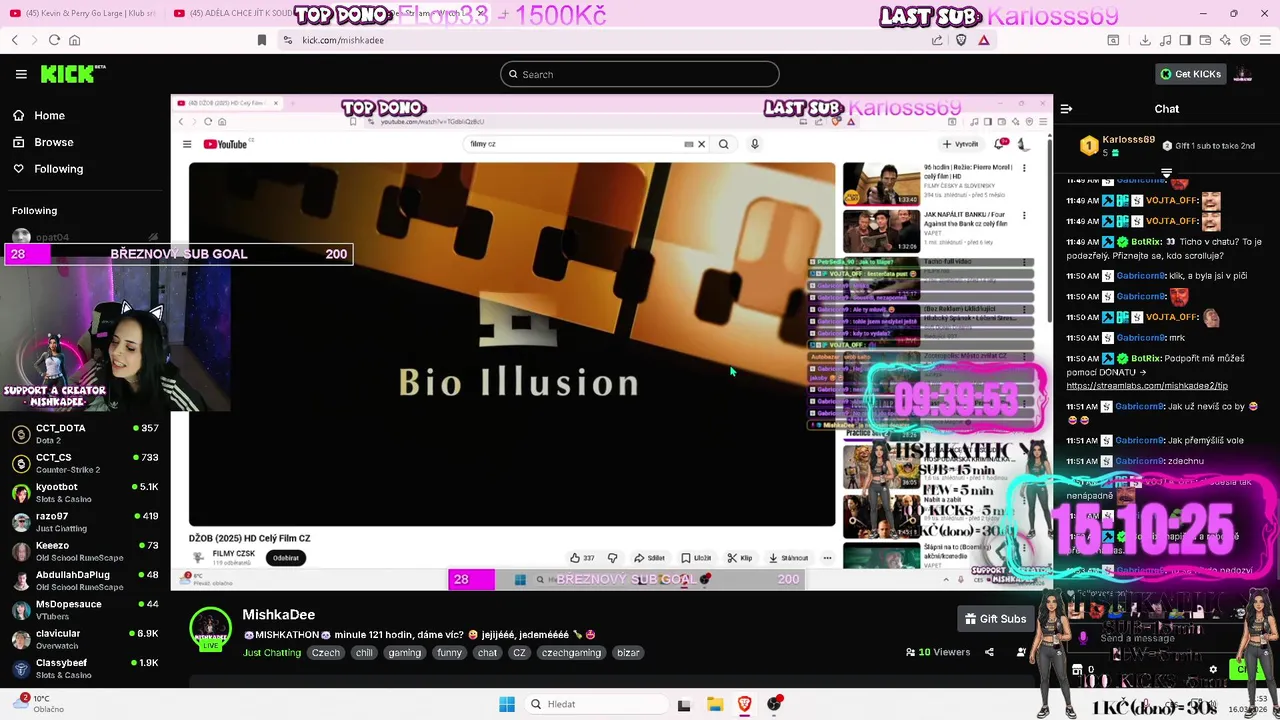Open streamlabs donation link in chat
This screenshot has width=1280, height=720.
pyautogui.click(x=1147, y=385)
